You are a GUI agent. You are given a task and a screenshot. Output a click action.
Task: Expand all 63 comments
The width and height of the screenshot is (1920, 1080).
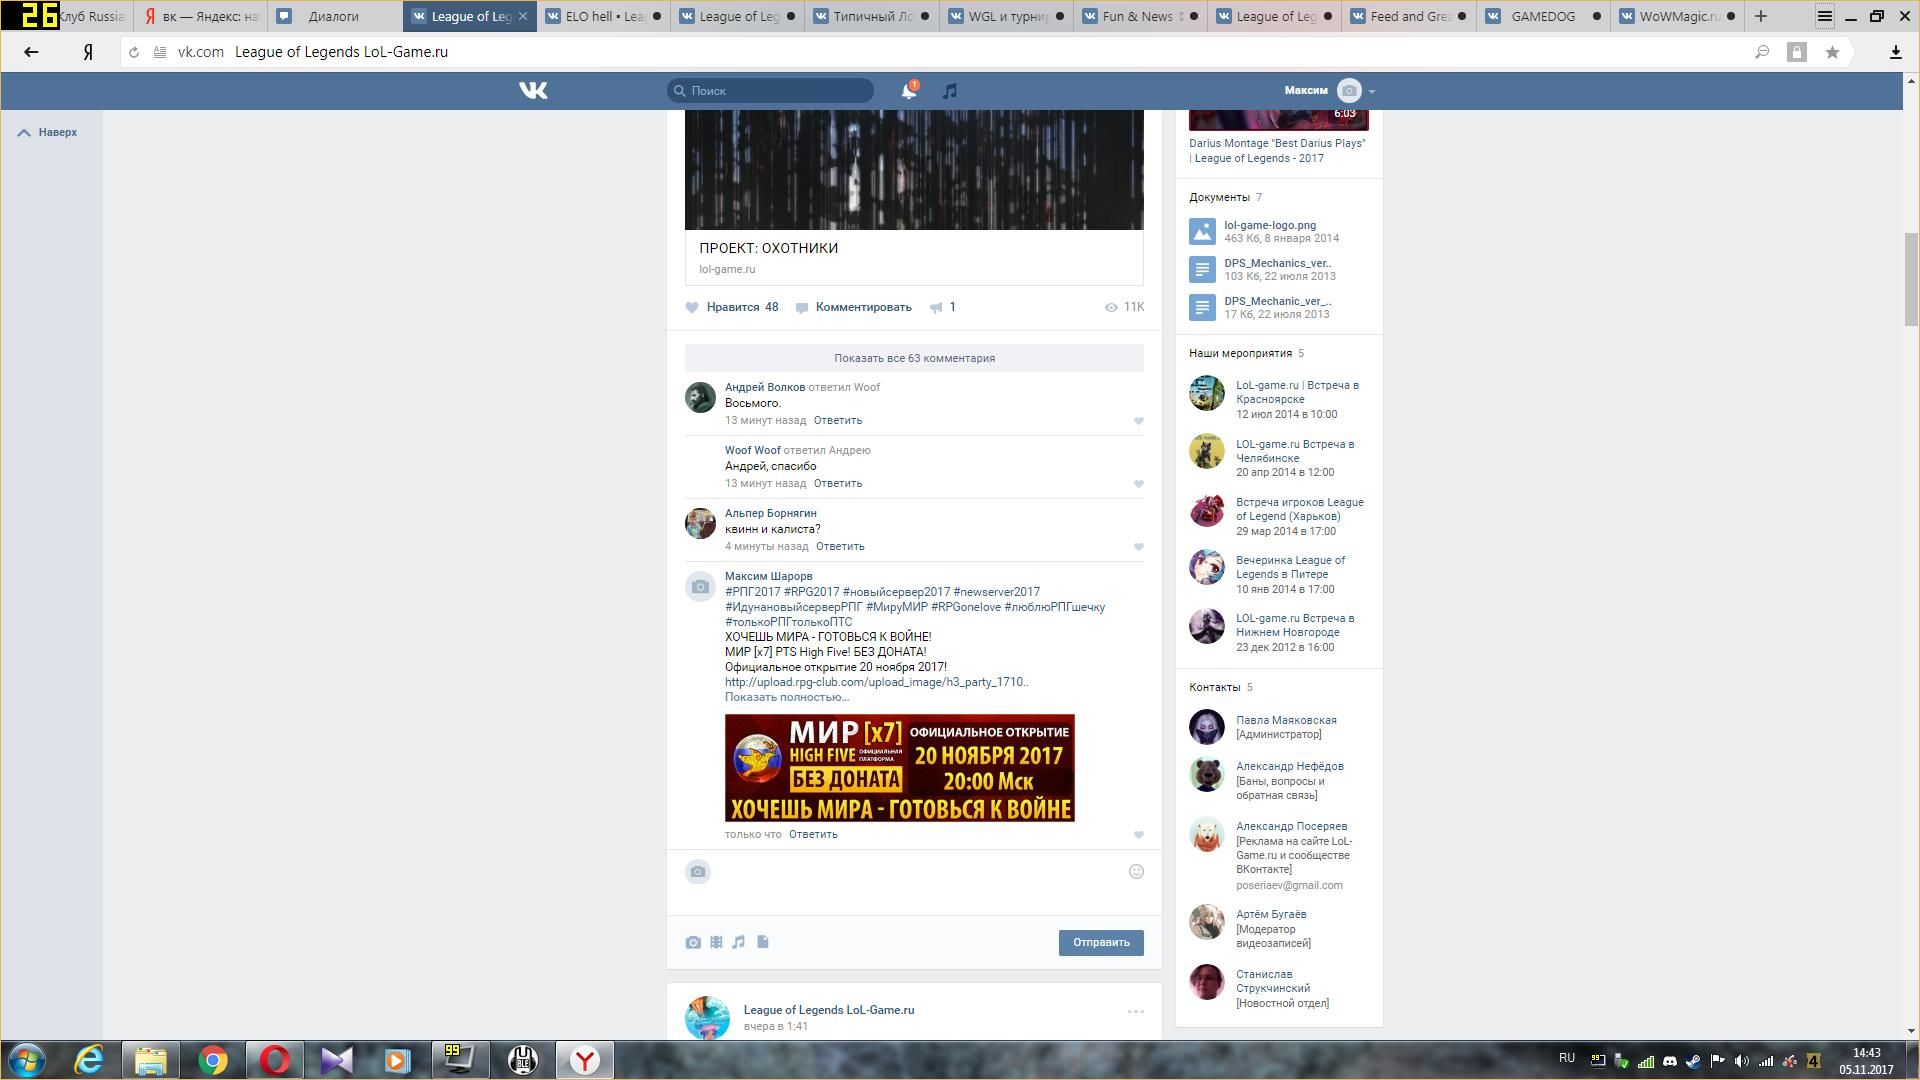coord(914,358)
